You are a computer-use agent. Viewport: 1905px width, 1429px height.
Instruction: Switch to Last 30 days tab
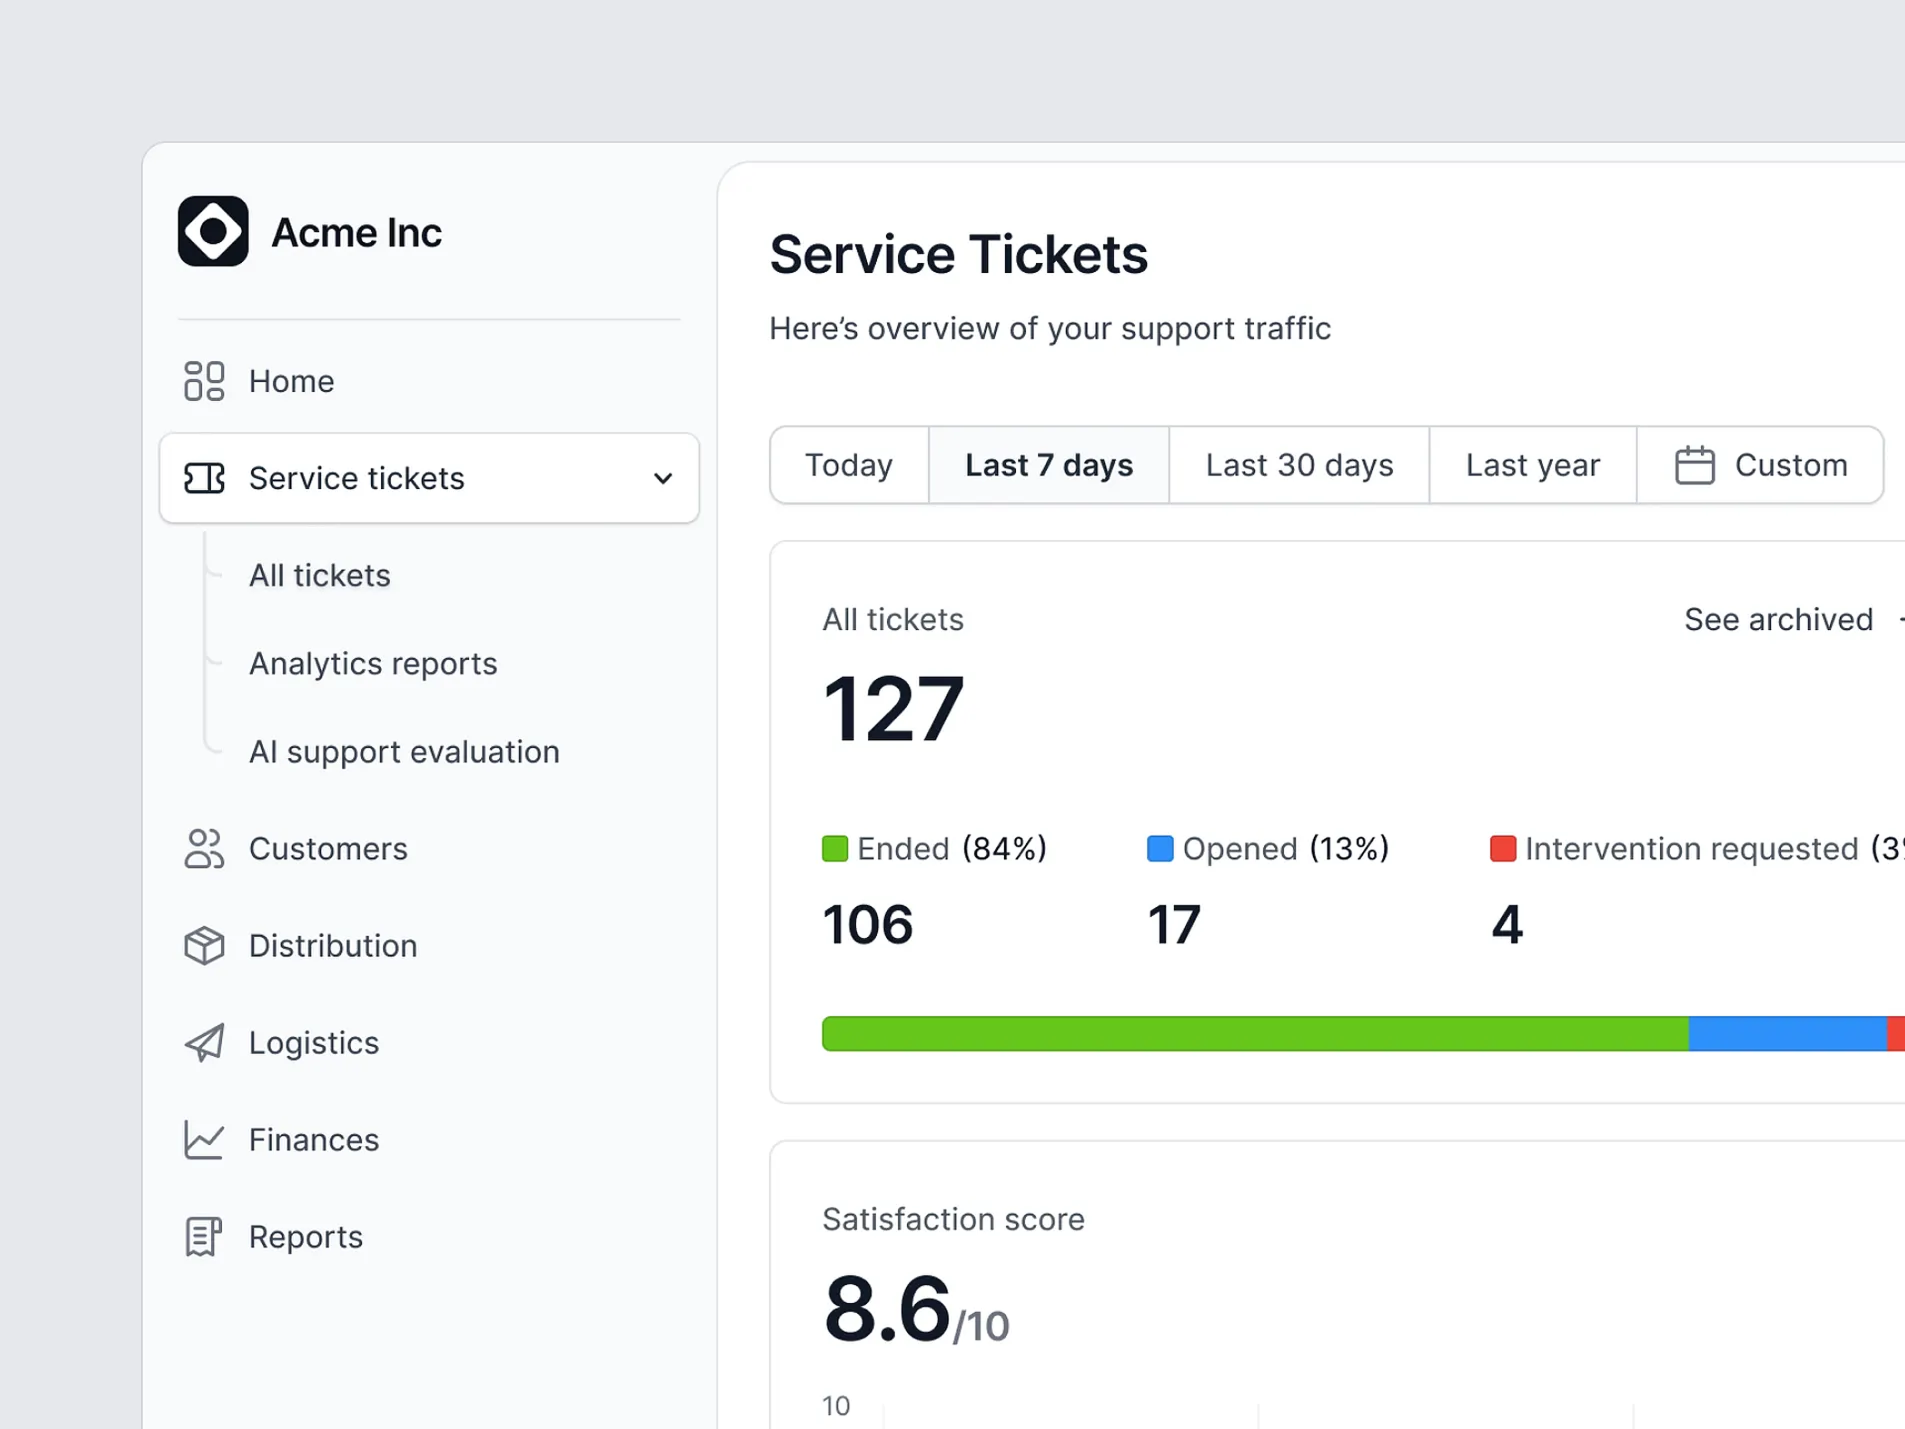point(1299,465)
